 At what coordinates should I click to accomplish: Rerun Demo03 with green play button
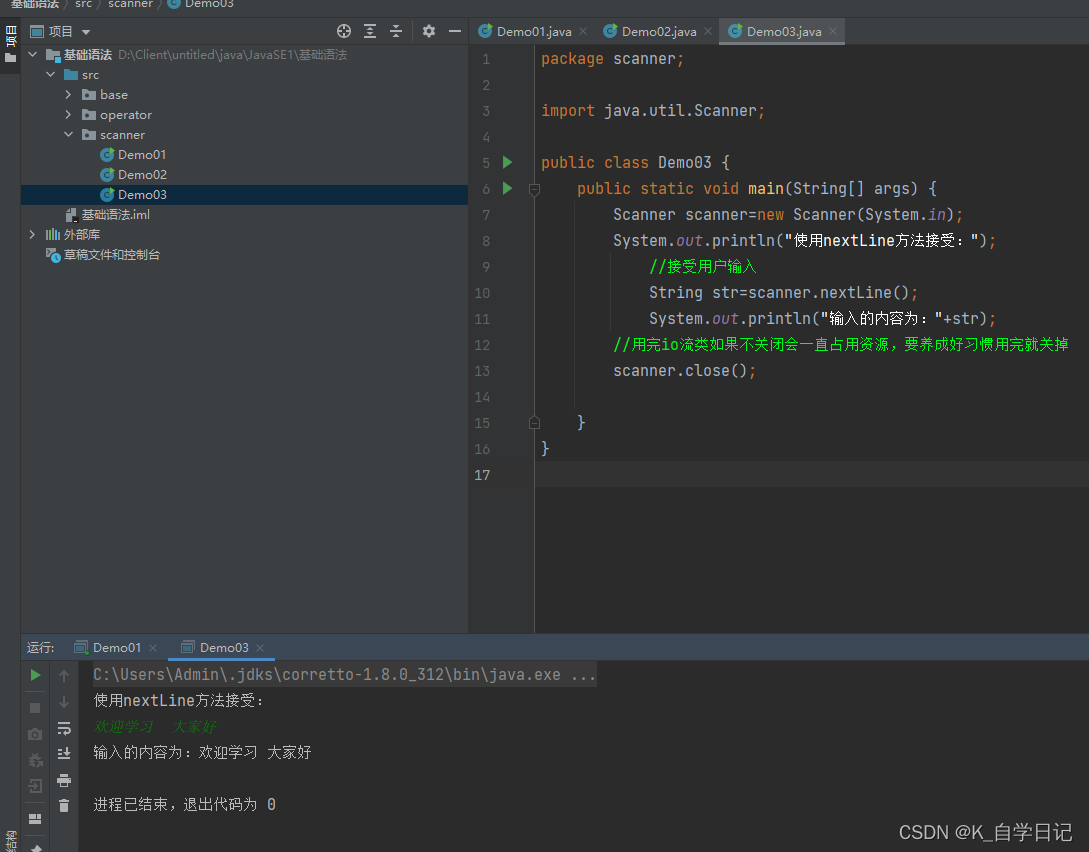35,675
